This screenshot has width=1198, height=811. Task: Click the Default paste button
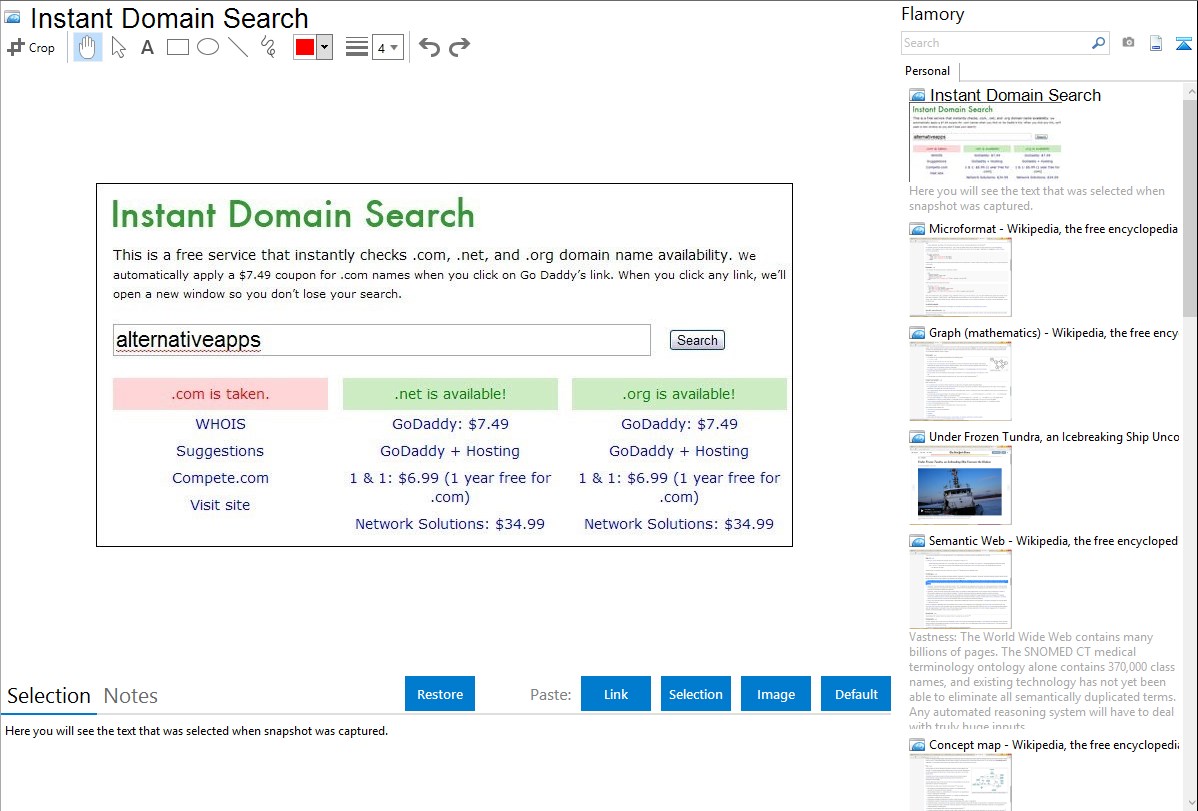click(x=856, y=694)
